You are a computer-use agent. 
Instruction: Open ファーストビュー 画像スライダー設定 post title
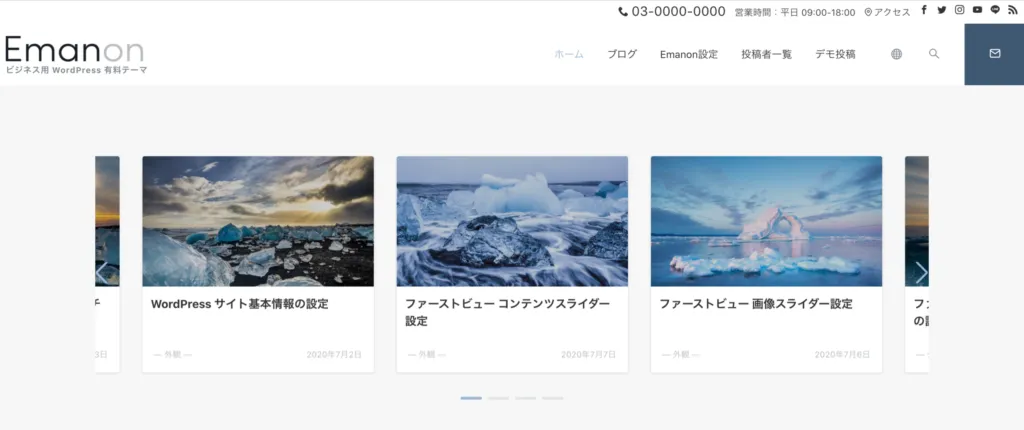(756, 304)
